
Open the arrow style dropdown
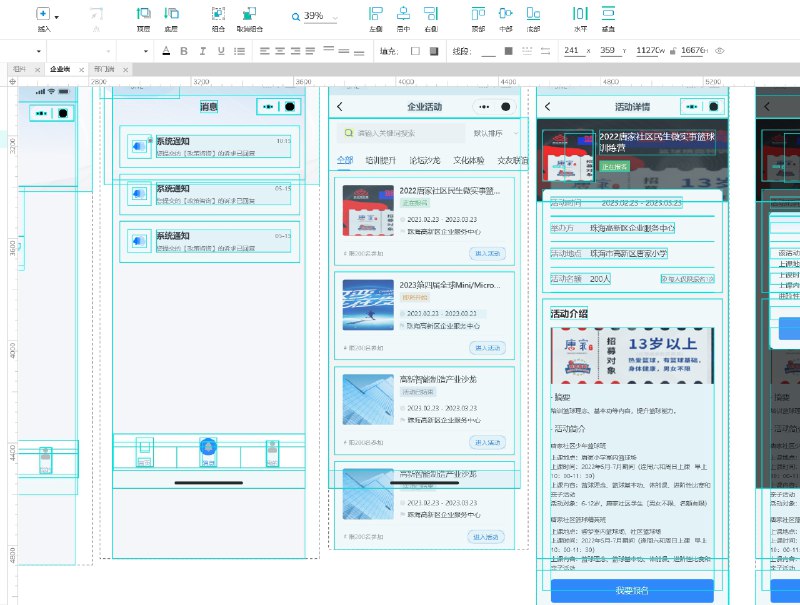(545, 51)
